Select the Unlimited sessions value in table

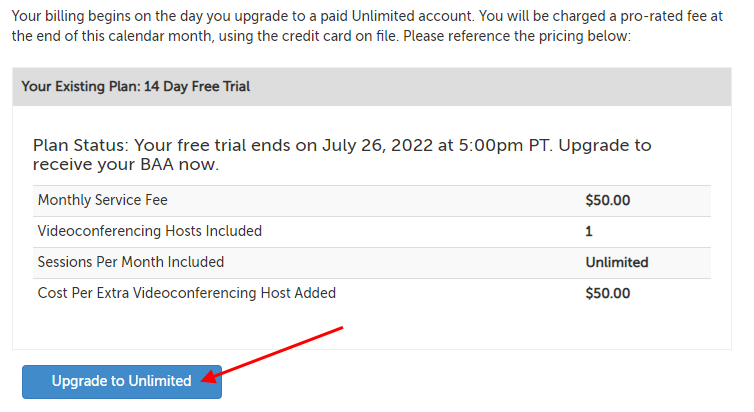(x=616, y=262)
